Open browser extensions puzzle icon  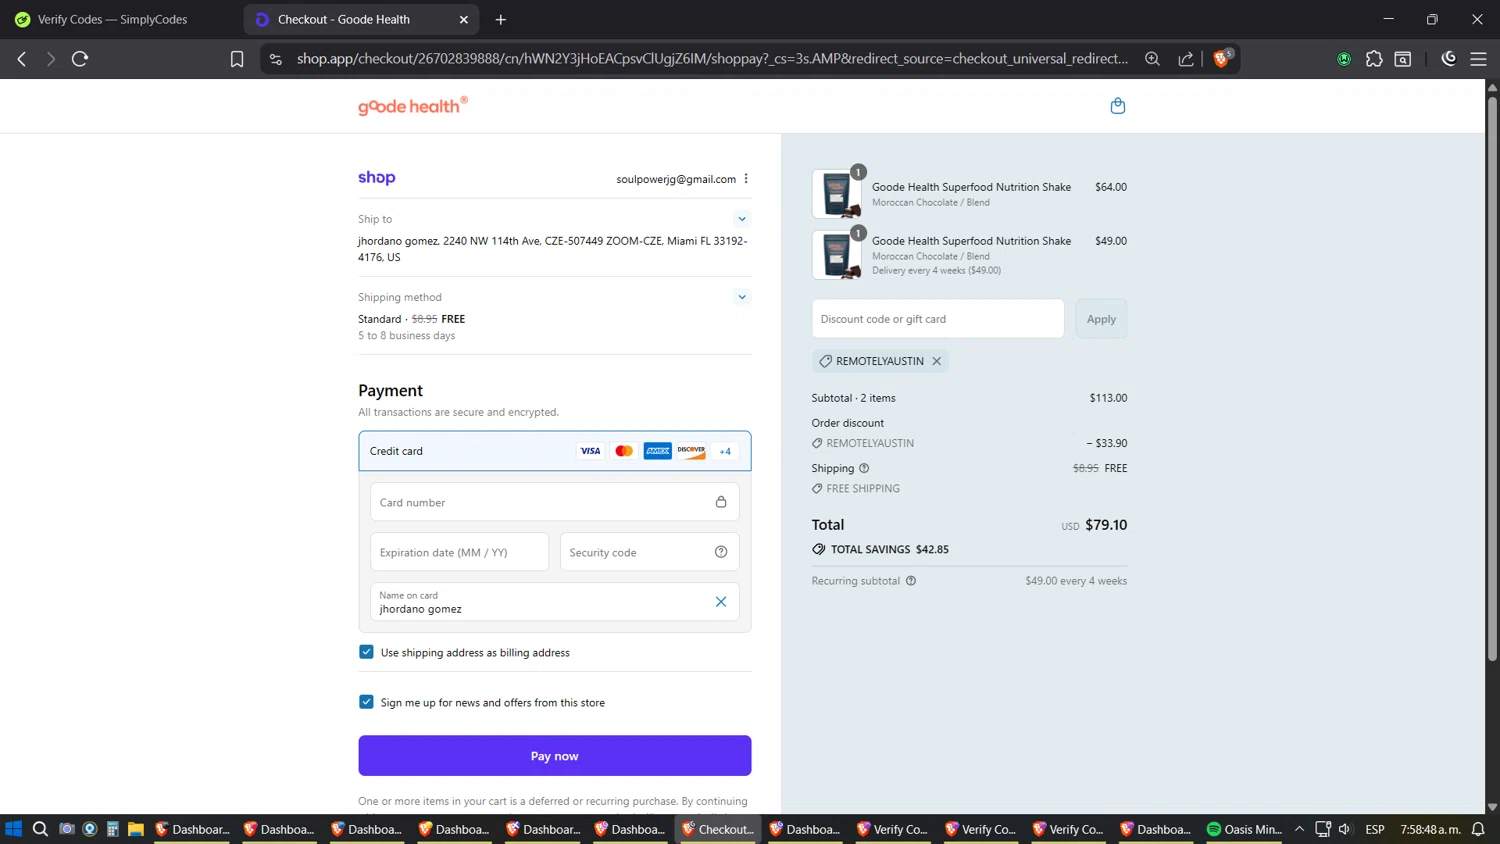coord(1374,59)
